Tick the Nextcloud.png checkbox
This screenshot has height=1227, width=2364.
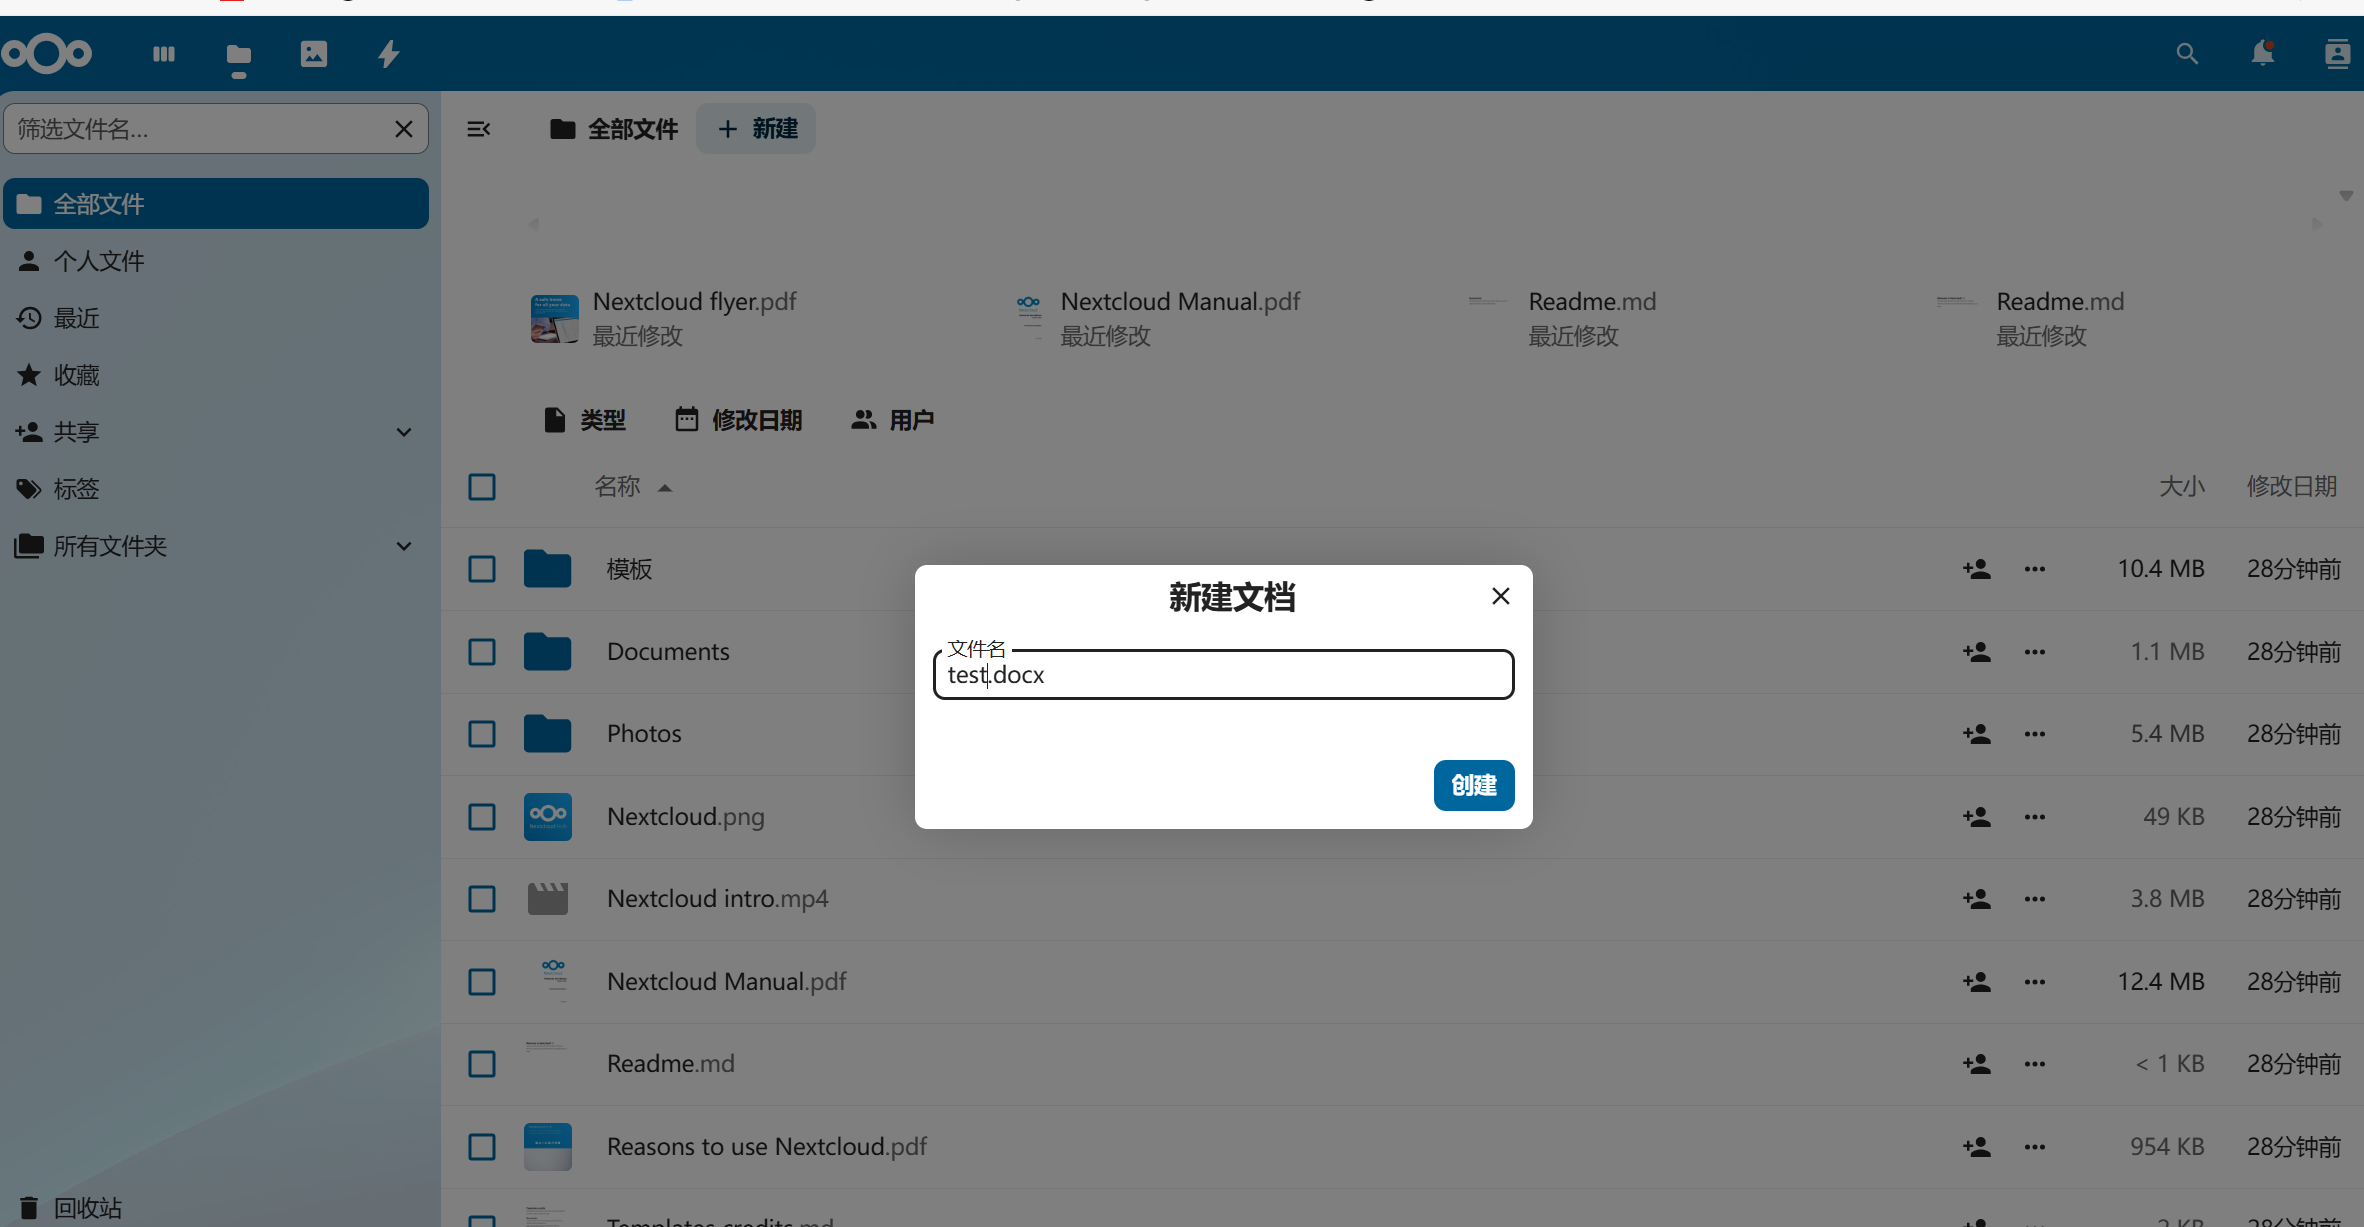482,817
